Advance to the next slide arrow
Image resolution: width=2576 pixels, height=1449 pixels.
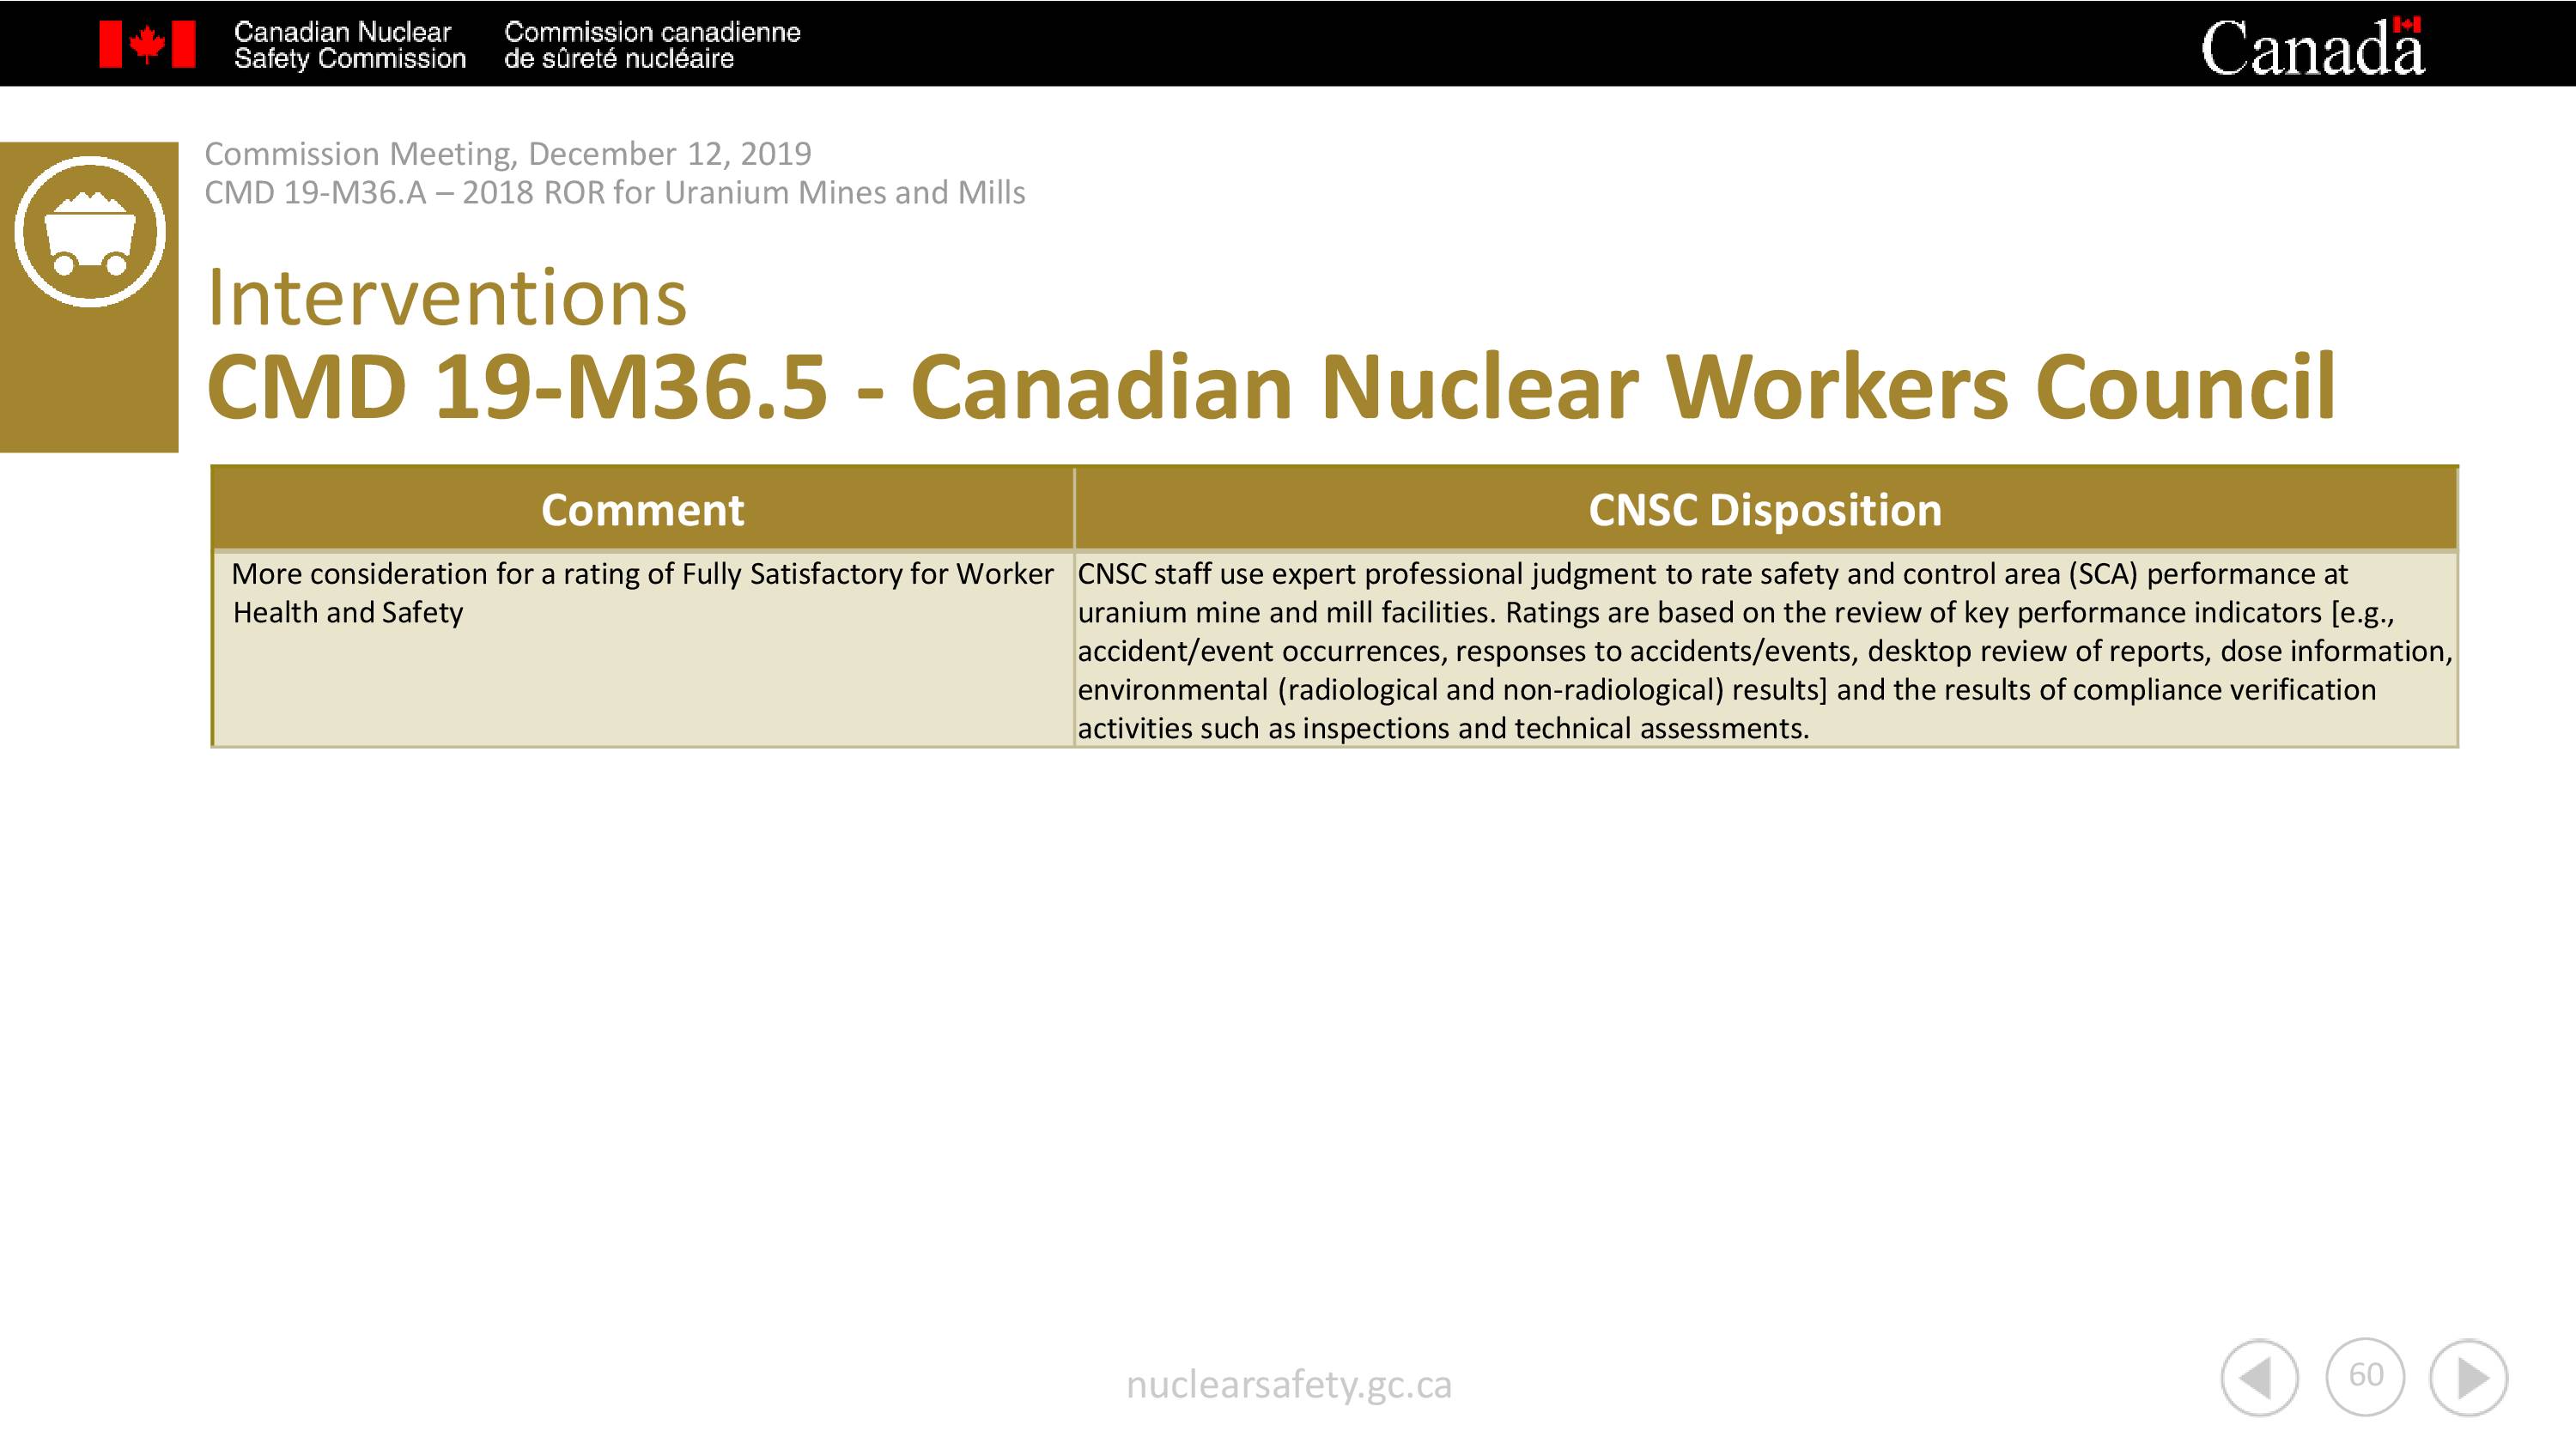[2469, 1377]
